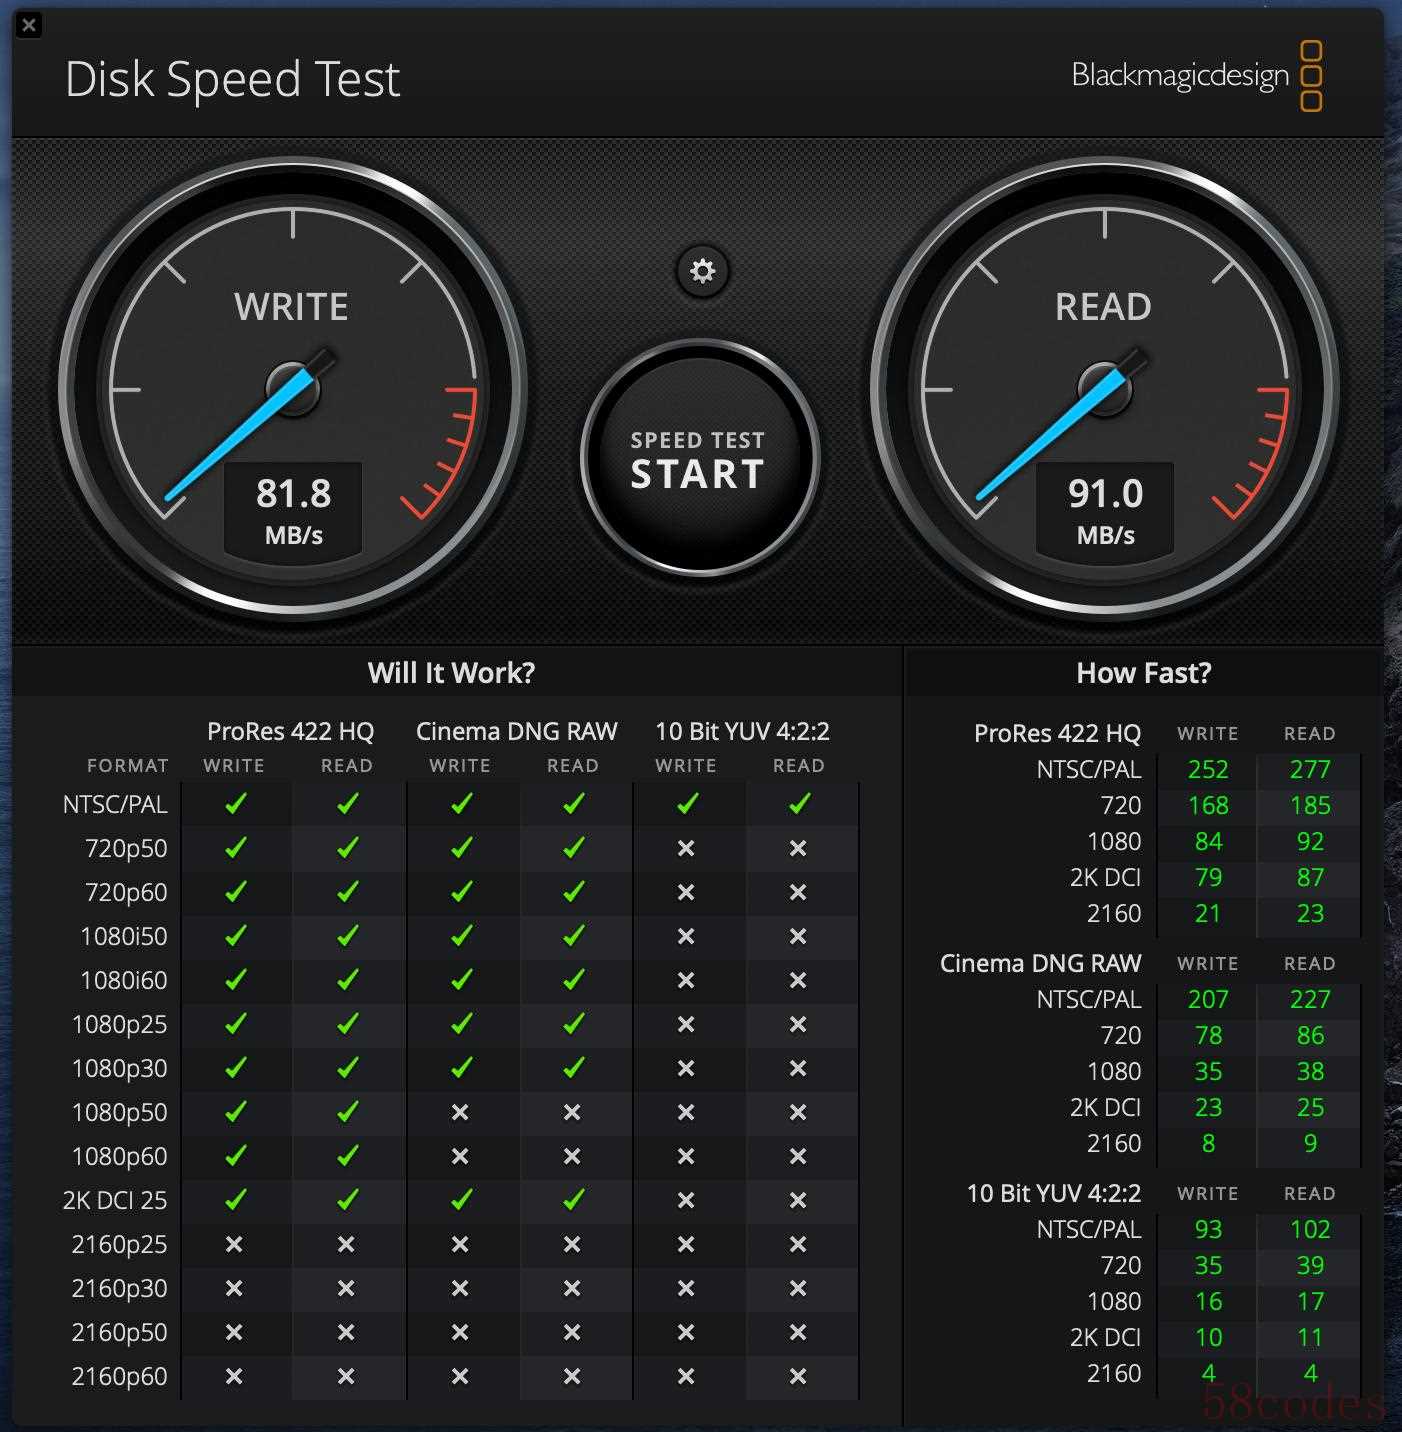Click 1080p30 Cinema DNG RAW write checkmark
This screenshot has height=1432, width=1402.
pos(461,1067)
